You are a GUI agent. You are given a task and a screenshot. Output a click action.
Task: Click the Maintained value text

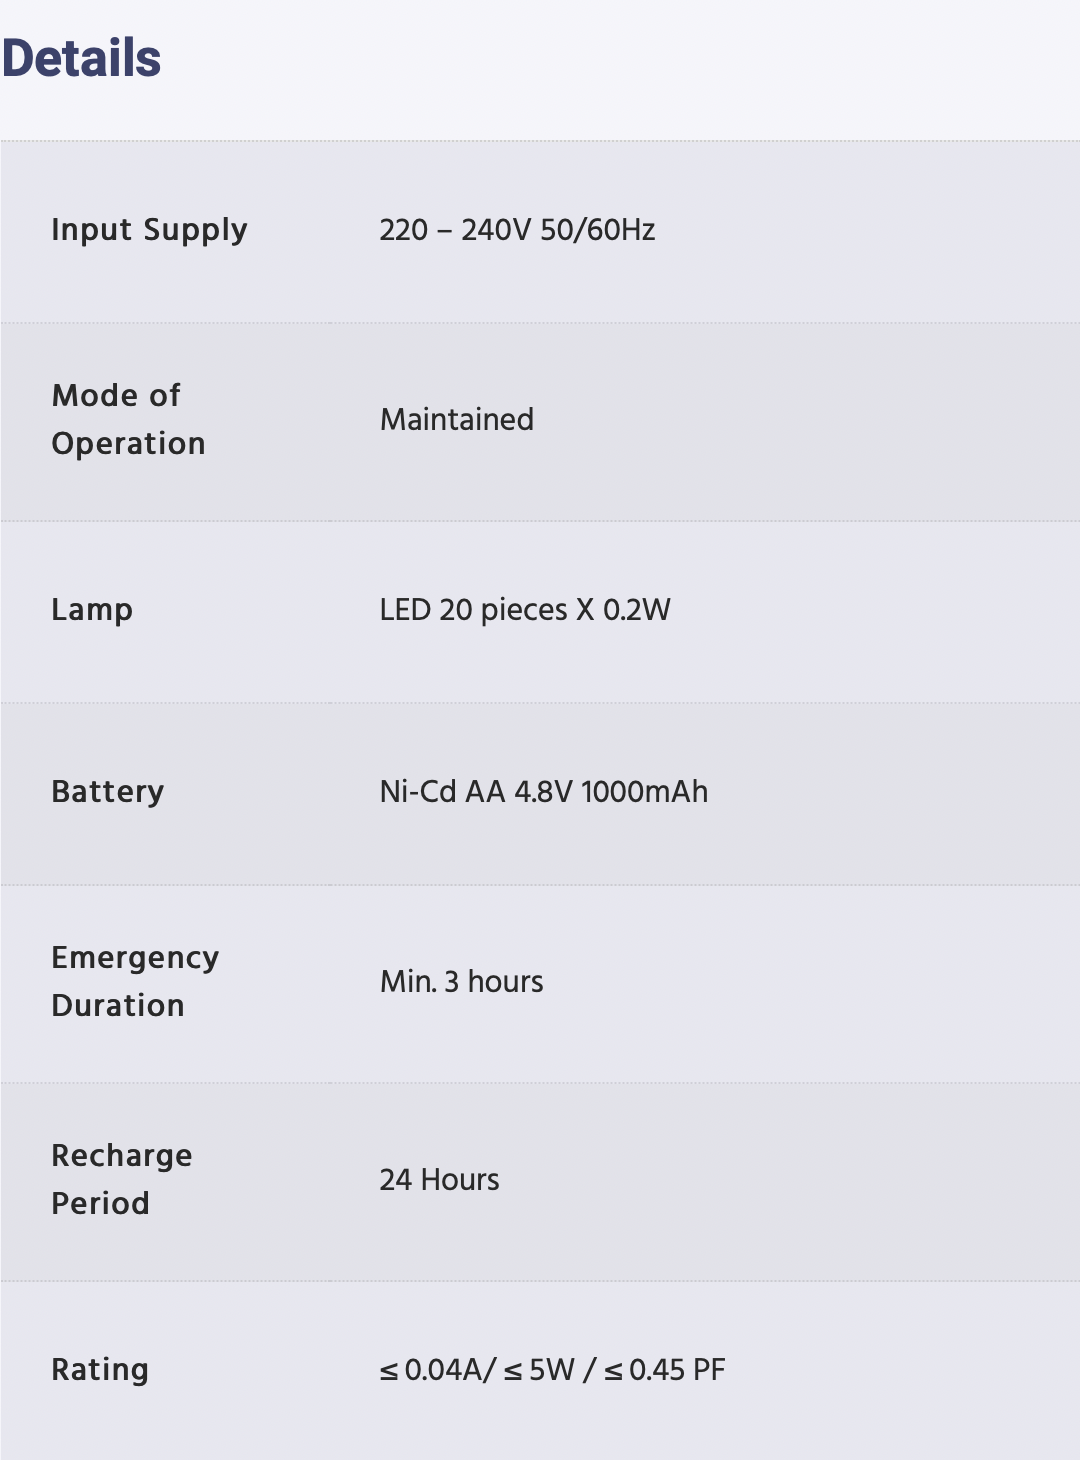point(457,419)
